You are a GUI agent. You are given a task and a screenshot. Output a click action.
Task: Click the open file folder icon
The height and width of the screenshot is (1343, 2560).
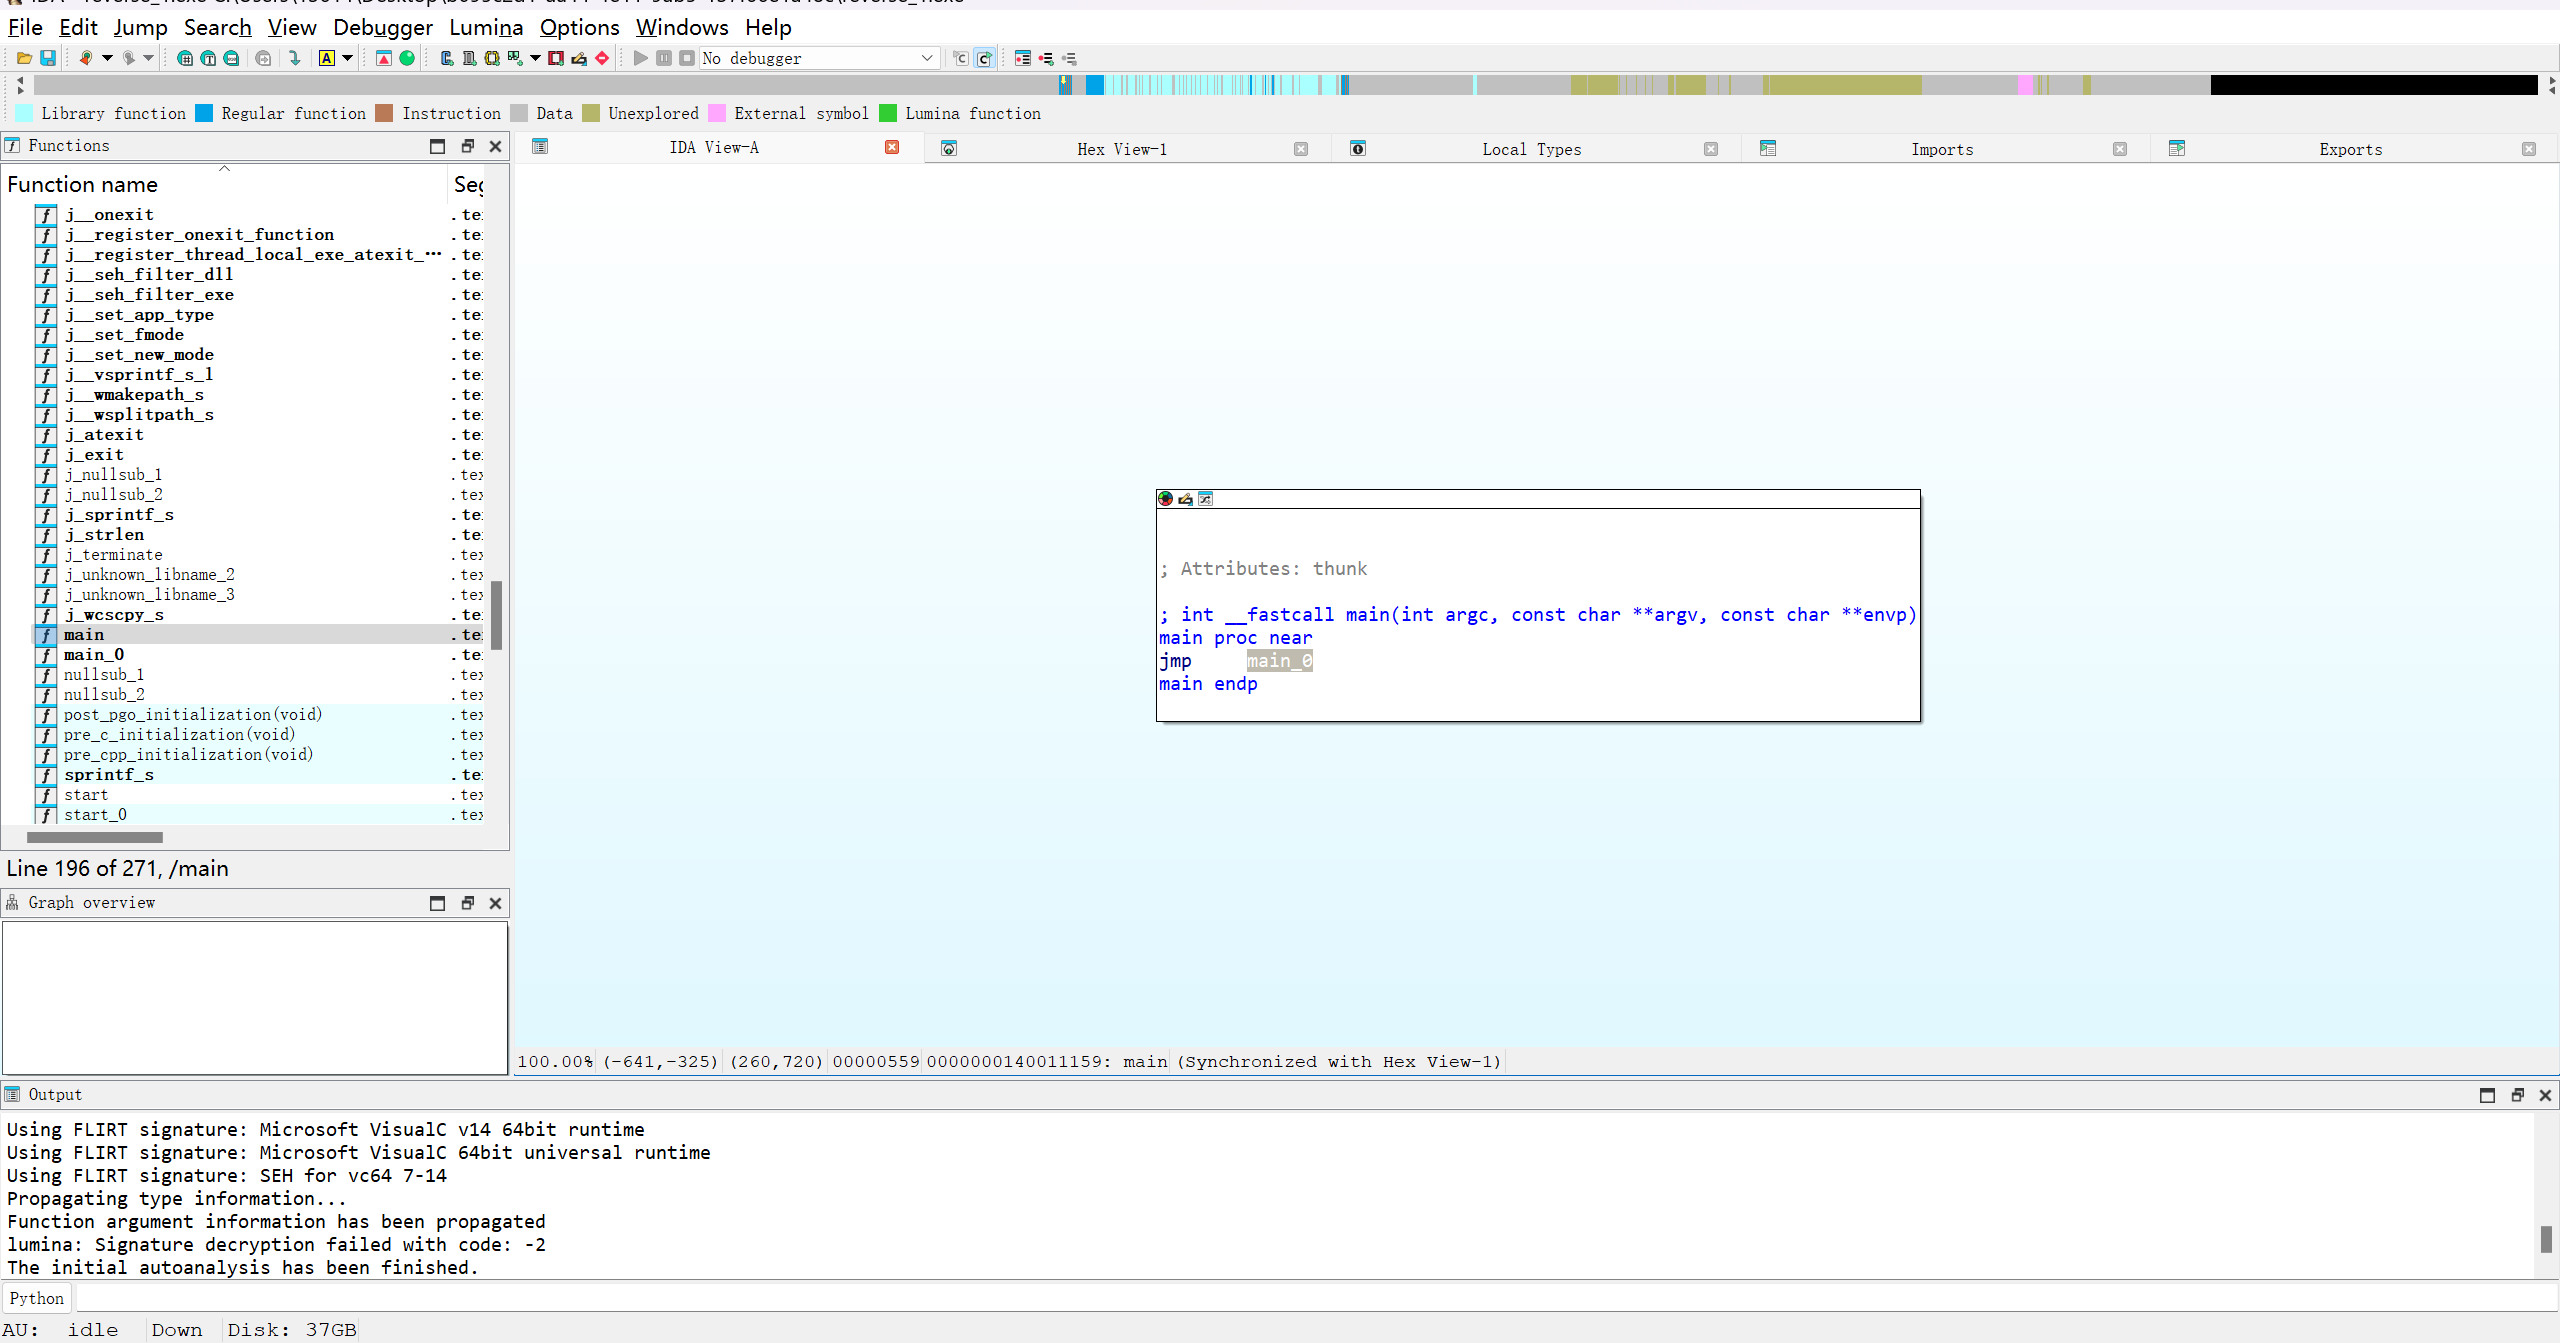point(24,58)
